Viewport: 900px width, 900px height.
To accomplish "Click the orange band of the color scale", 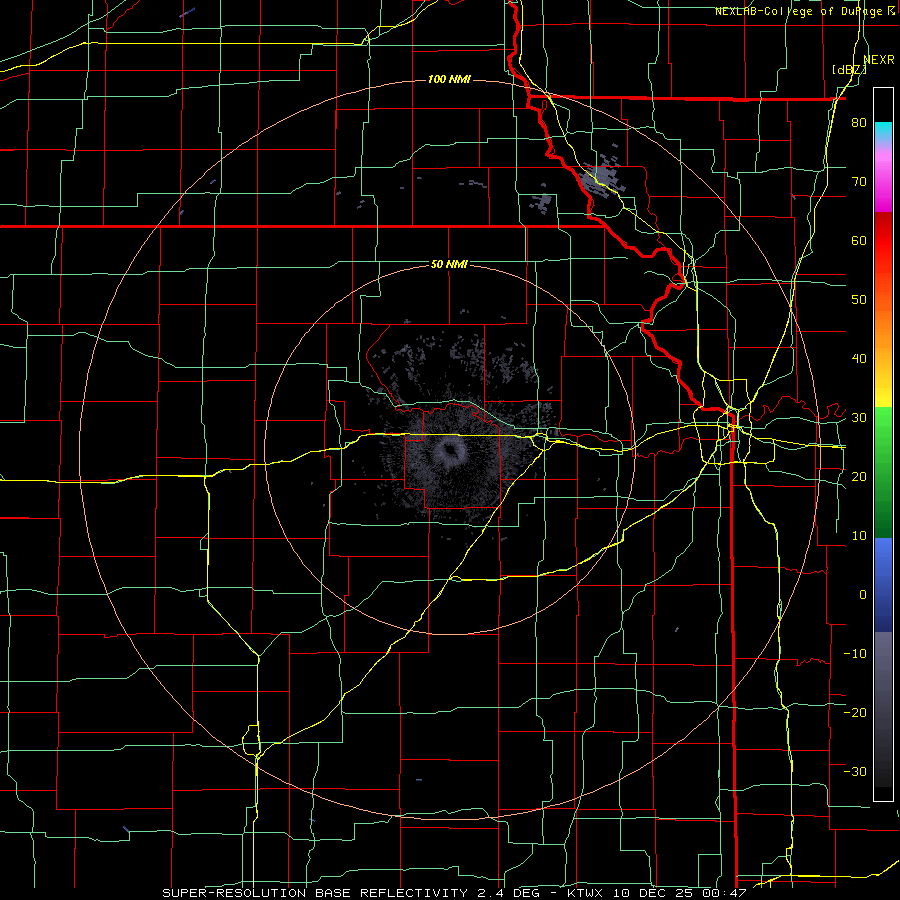I will click(883, 321).
